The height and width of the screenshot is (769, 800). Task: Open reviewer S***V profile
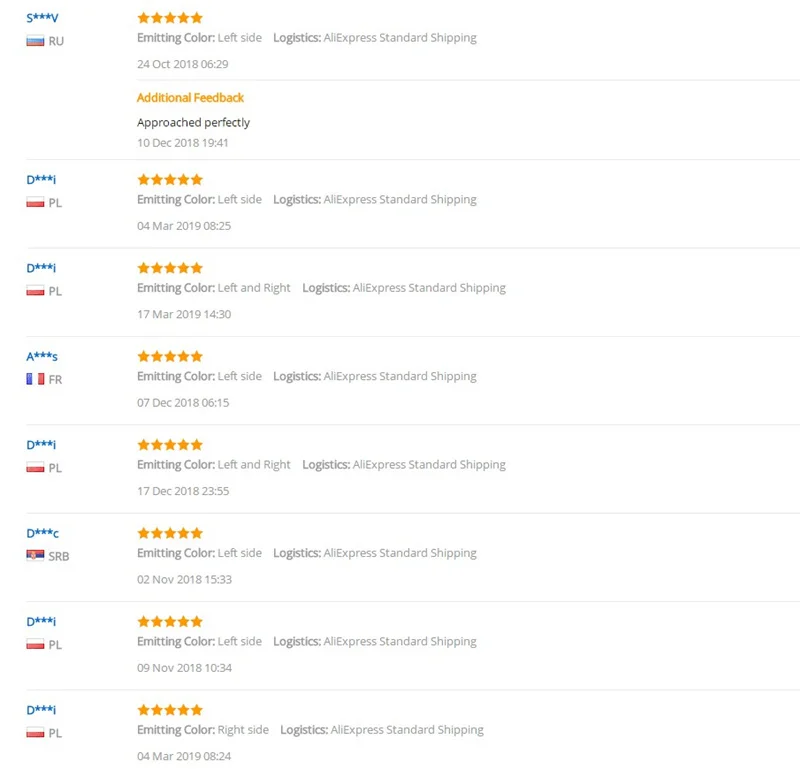[42, 18]
